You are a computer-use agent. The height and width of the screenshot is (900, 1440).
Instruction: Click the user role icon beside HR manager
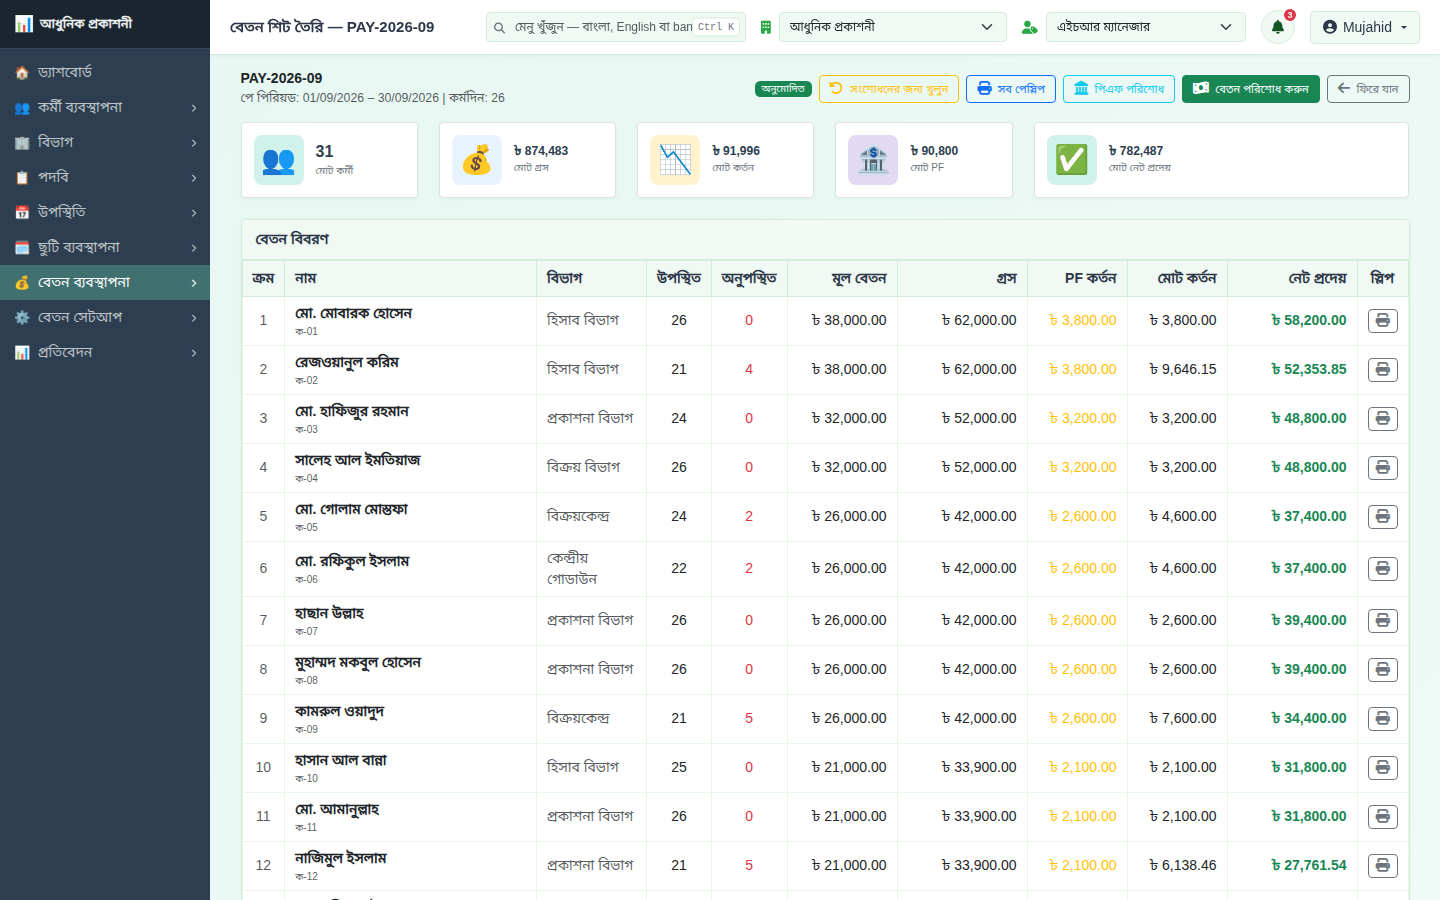(1029, 27)
